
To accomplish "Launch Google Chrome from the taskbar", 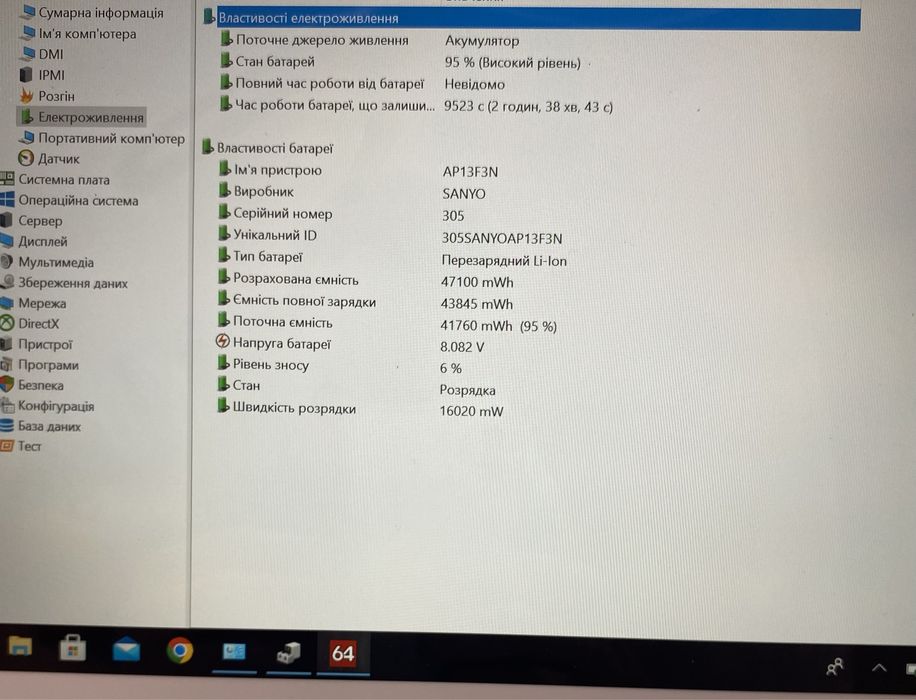I will pyautogui.click(x=180, y=650).
